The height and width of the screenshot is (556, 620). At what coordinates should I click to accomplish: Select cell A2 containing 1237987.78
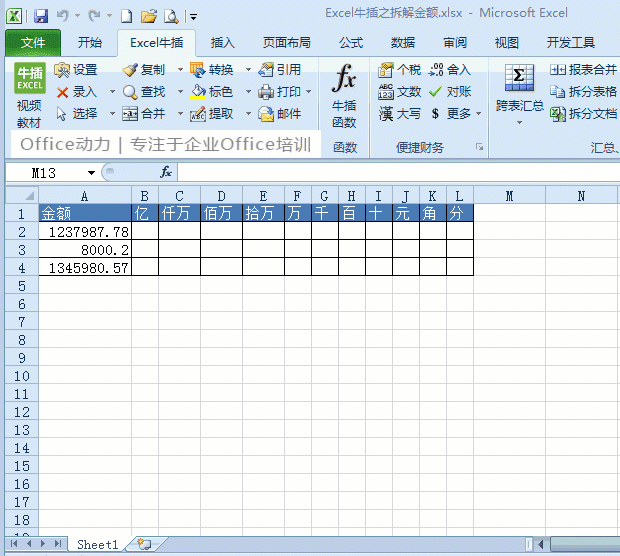pos(85,232)
